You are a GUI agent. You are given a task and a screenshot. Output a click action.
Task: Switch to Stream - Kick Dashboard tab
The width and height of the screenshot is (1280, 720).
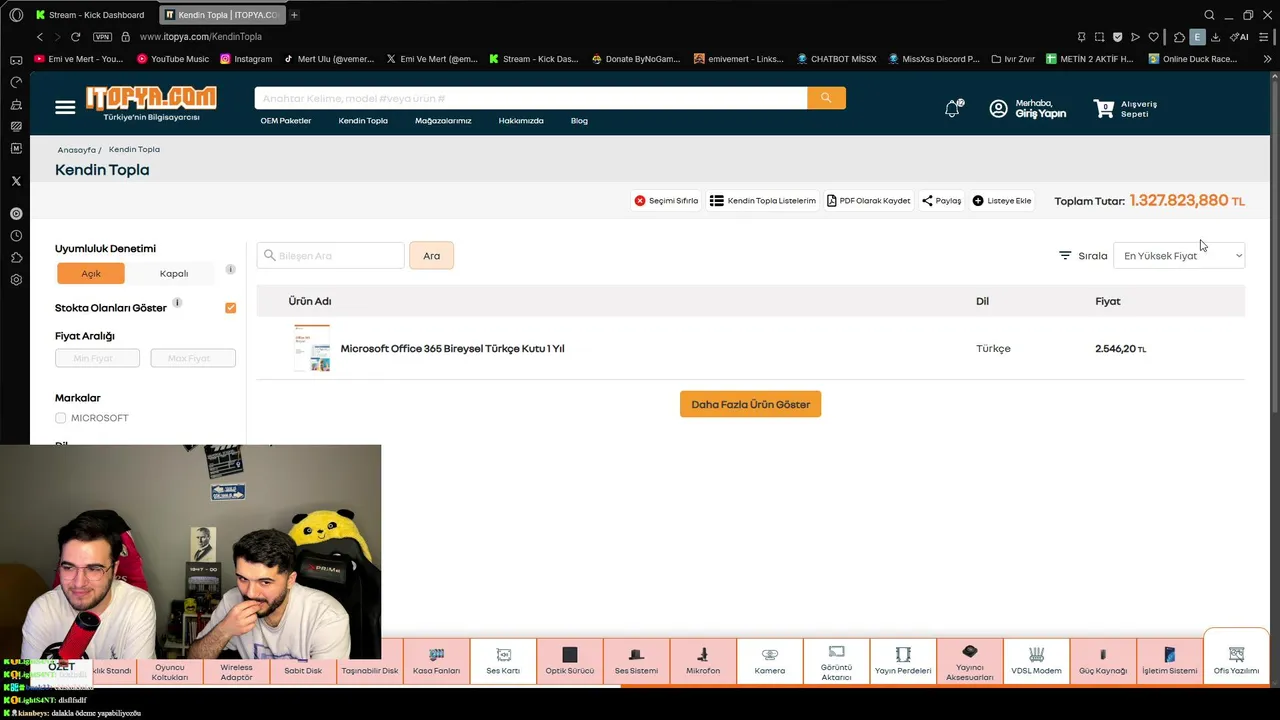click(x=93, y=15)
